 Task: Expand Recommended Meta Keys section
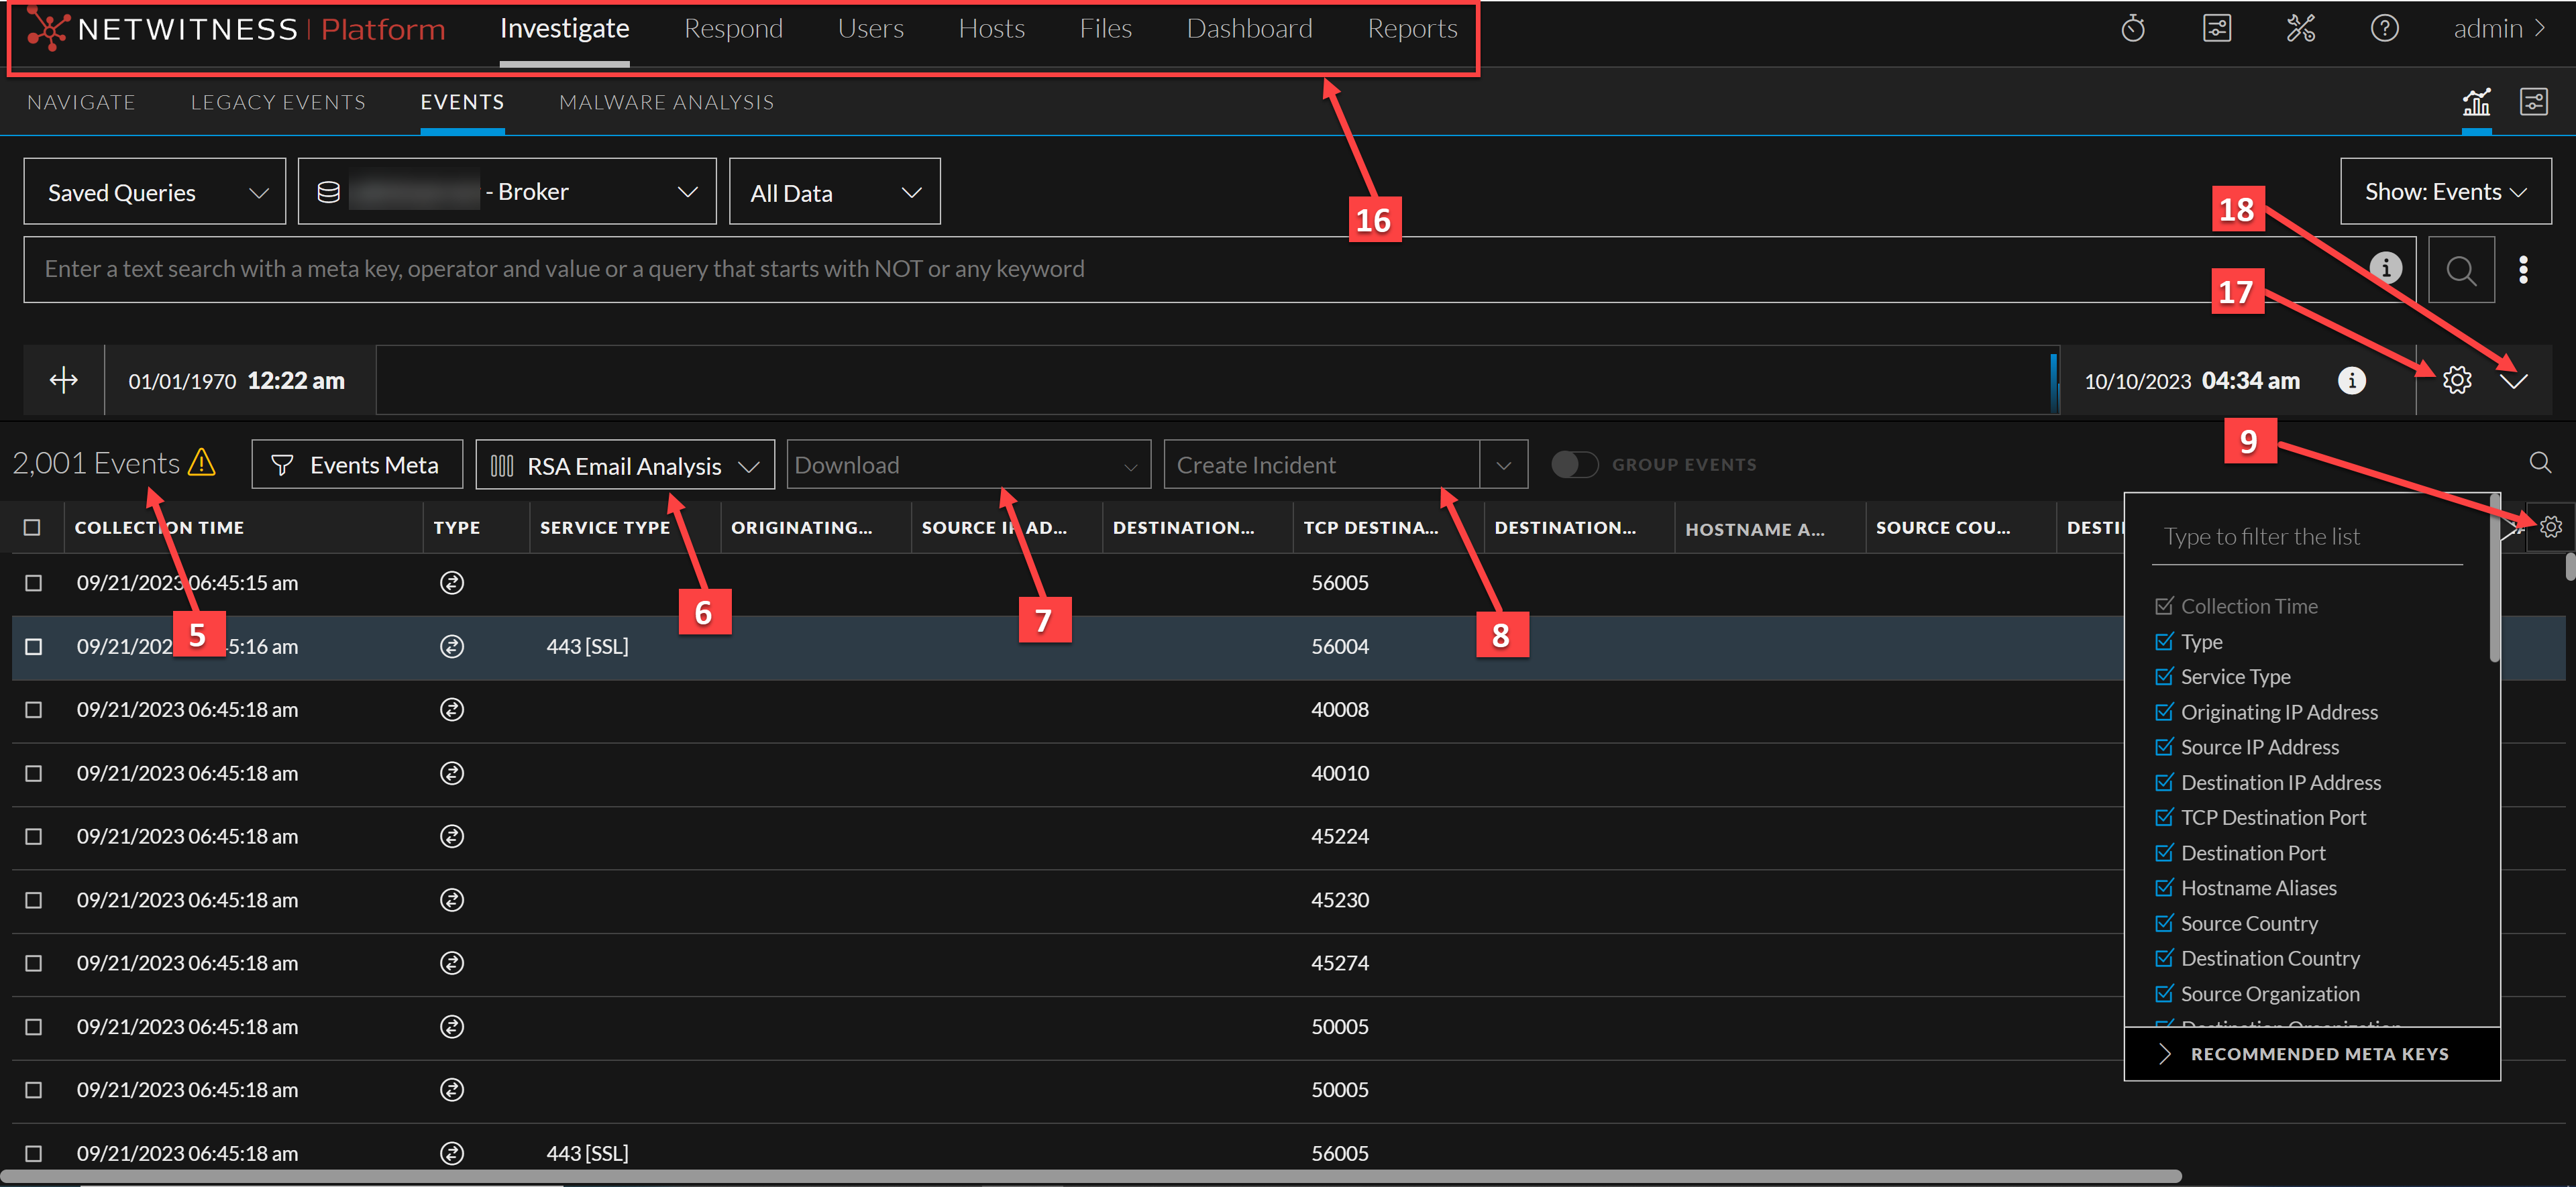click(x=2310, y=1054)
